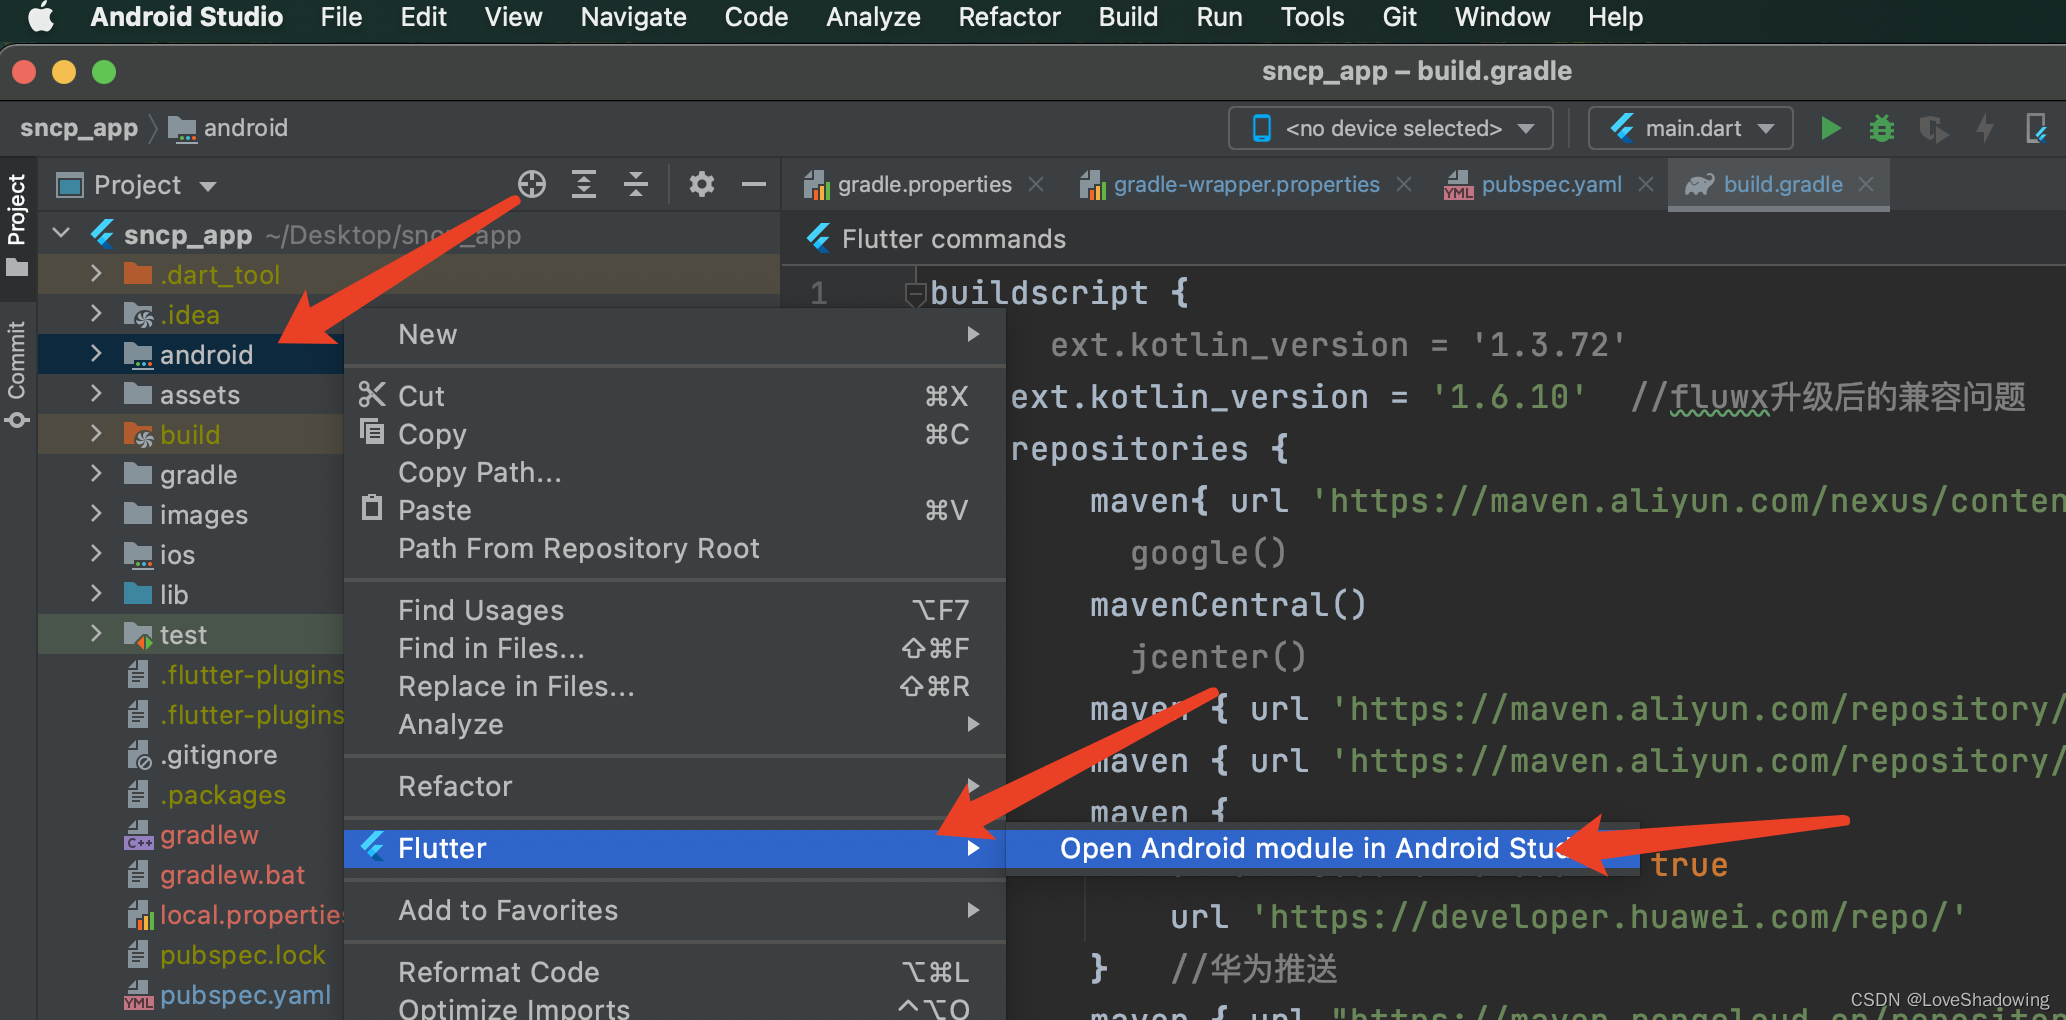
Task: Click the select opened file target icon
Action: click(x=532, y=184)
